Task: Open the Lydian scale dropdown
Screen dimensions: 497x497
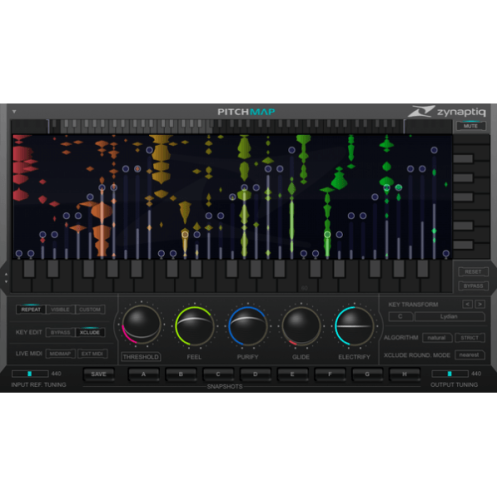Action: [x=449, y=316]
